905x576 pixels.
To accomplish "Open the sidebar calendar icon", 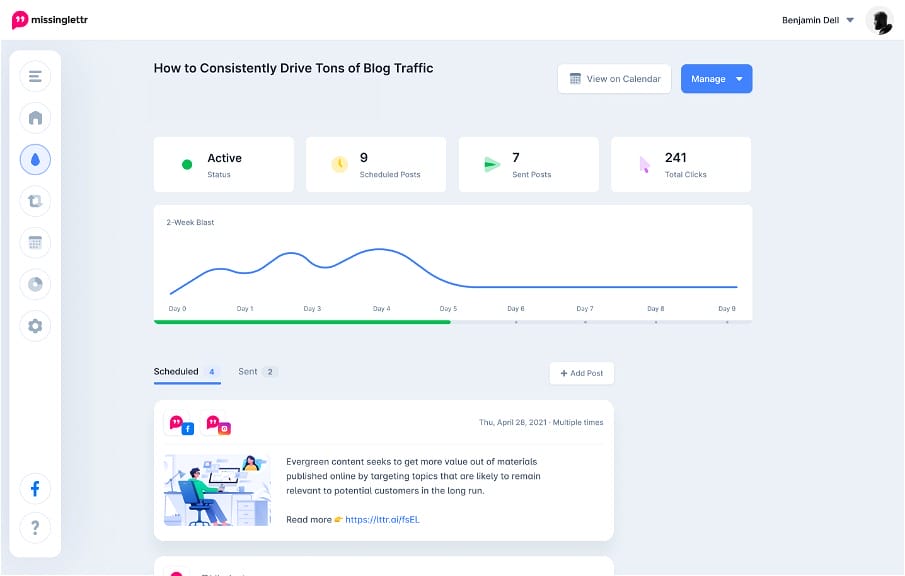I will pos(35,242).
